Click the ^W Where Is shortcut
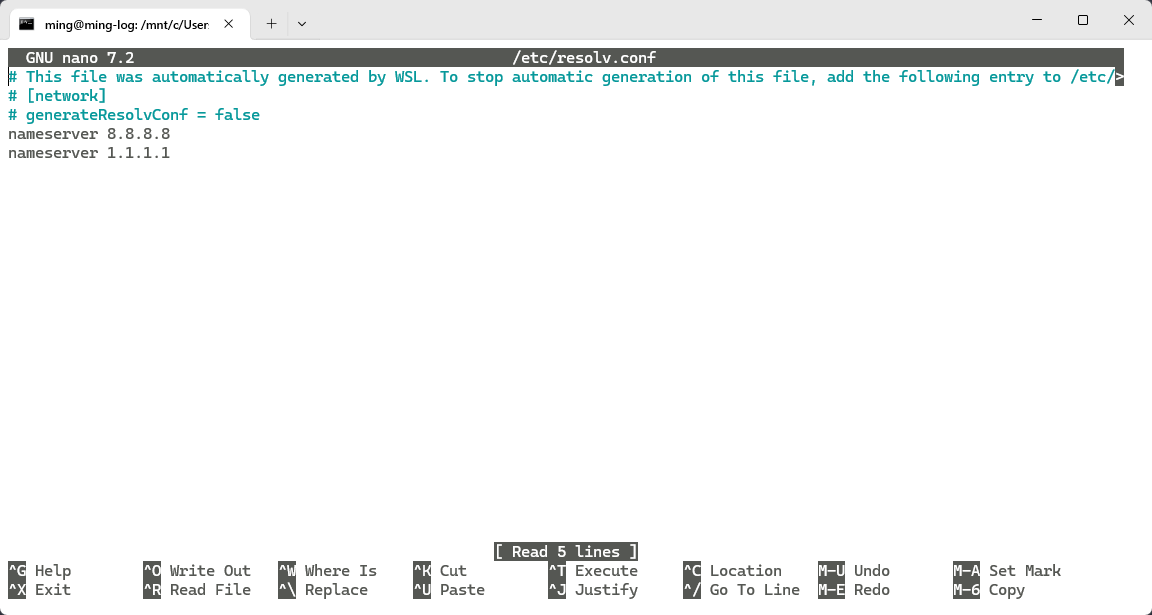This screenshot has height=615, width=1152. tap(328, 571)
